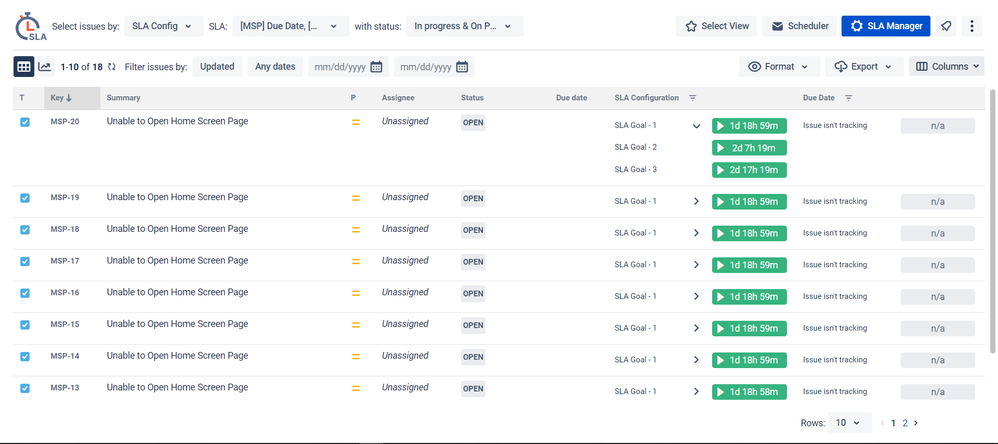
Task: Uncheck the MSP-13 row checkbox
Action: coord(25,388)
